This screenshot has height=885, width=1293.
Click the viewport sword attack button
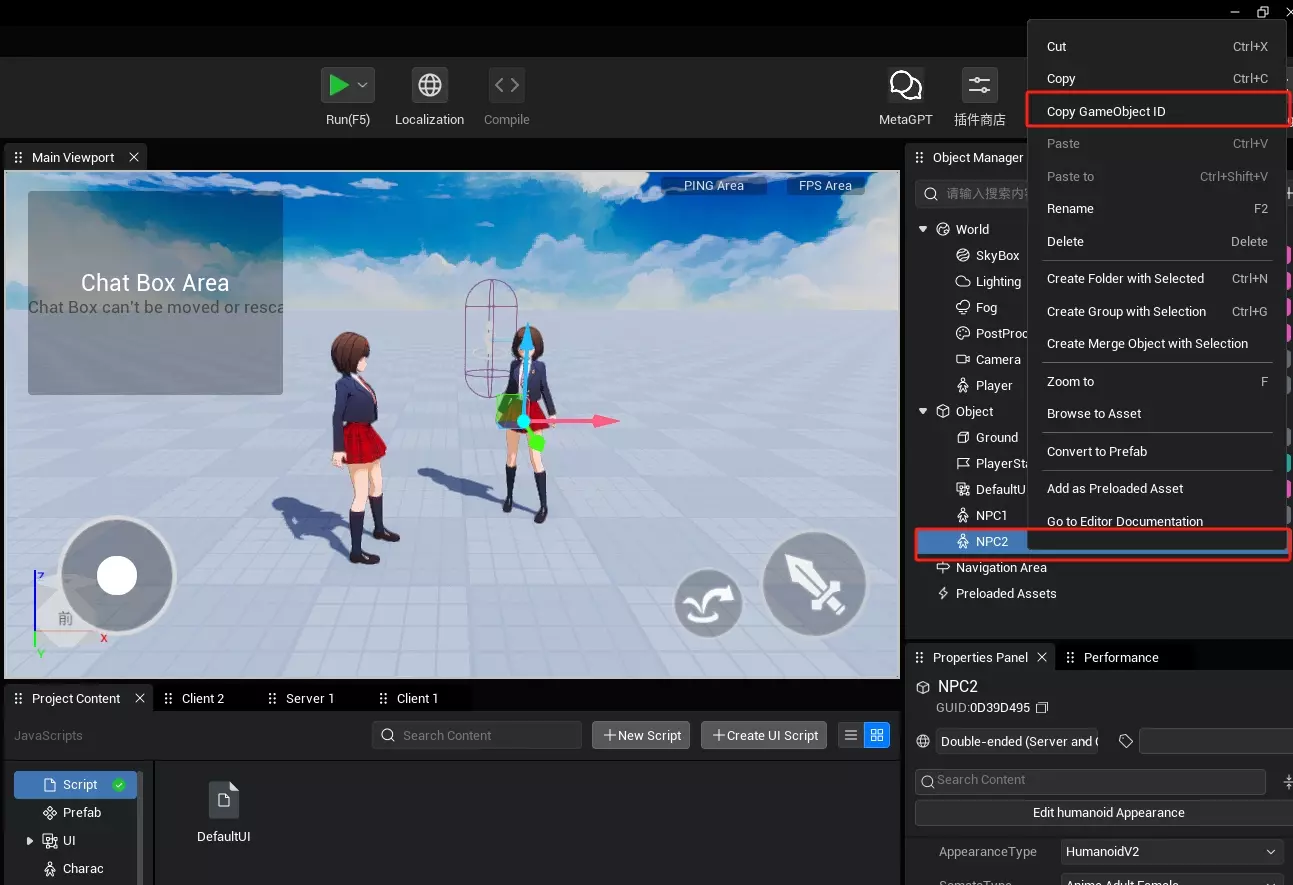[814, 584]
